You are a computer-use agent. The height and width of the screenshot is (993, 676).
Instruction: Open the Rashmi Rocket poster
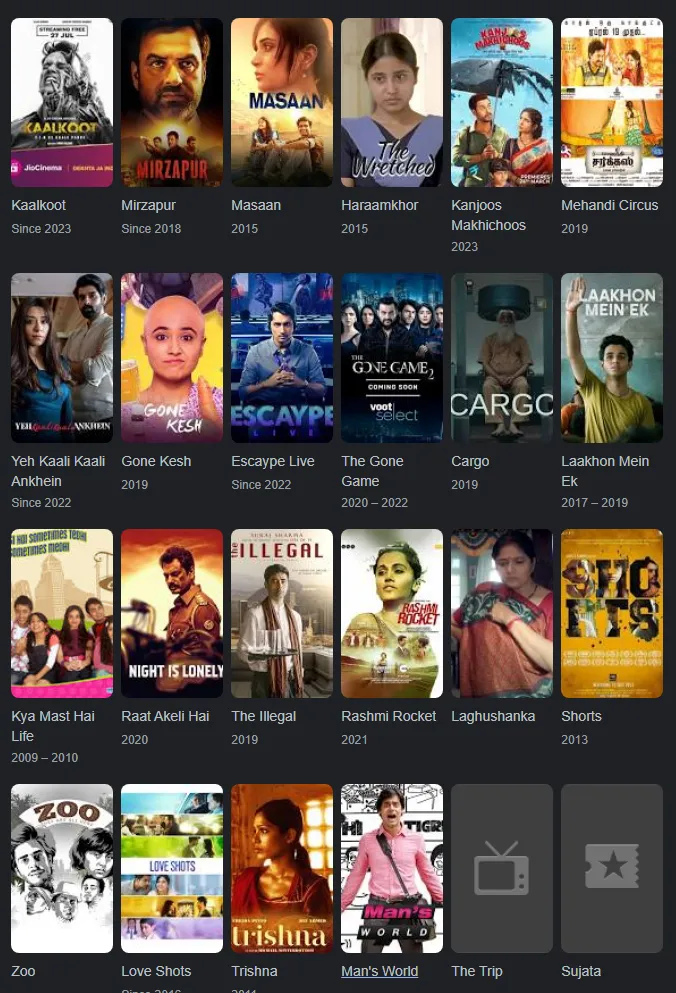392,613
